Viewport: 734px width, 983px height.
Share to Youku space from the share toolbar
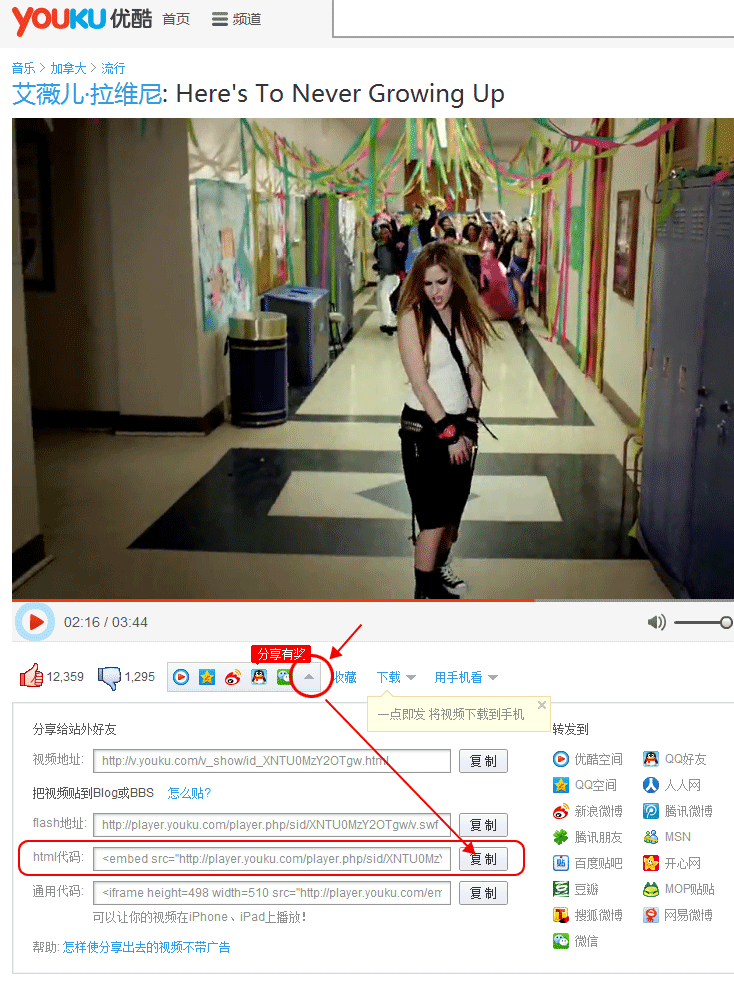(181, 677)
